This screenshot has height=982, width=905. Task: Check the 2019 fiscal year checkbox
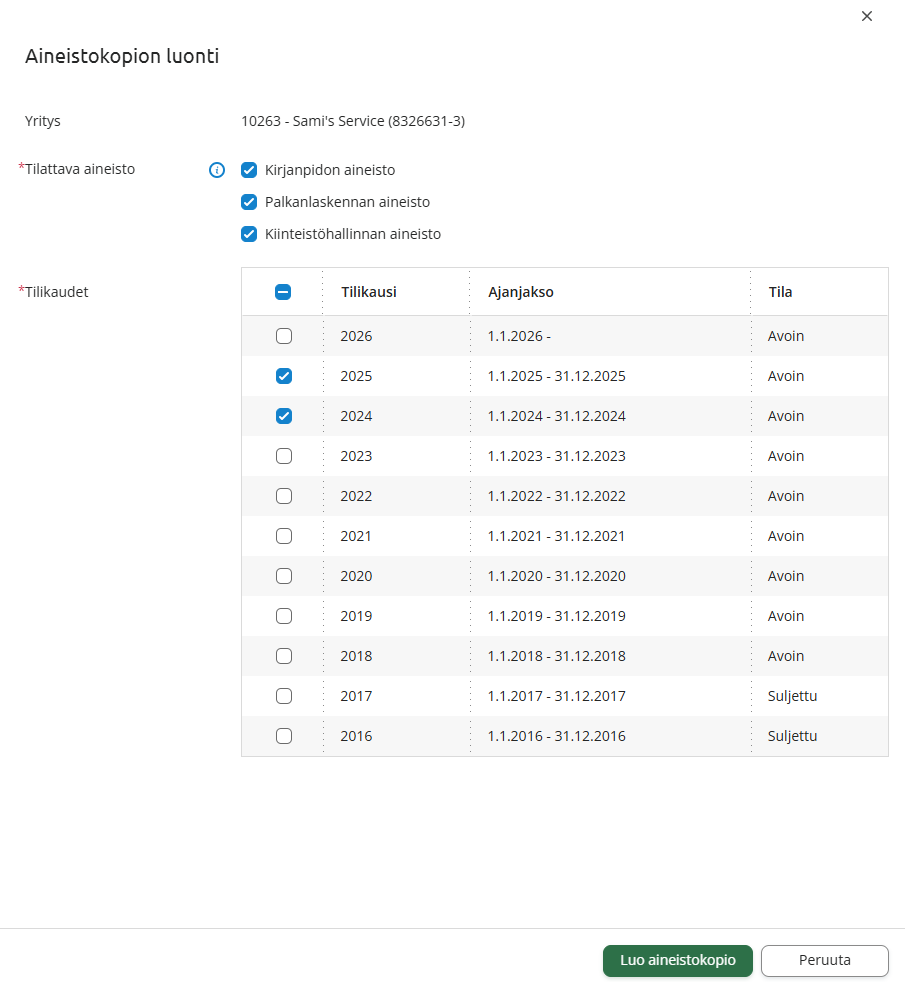[284, 616]
